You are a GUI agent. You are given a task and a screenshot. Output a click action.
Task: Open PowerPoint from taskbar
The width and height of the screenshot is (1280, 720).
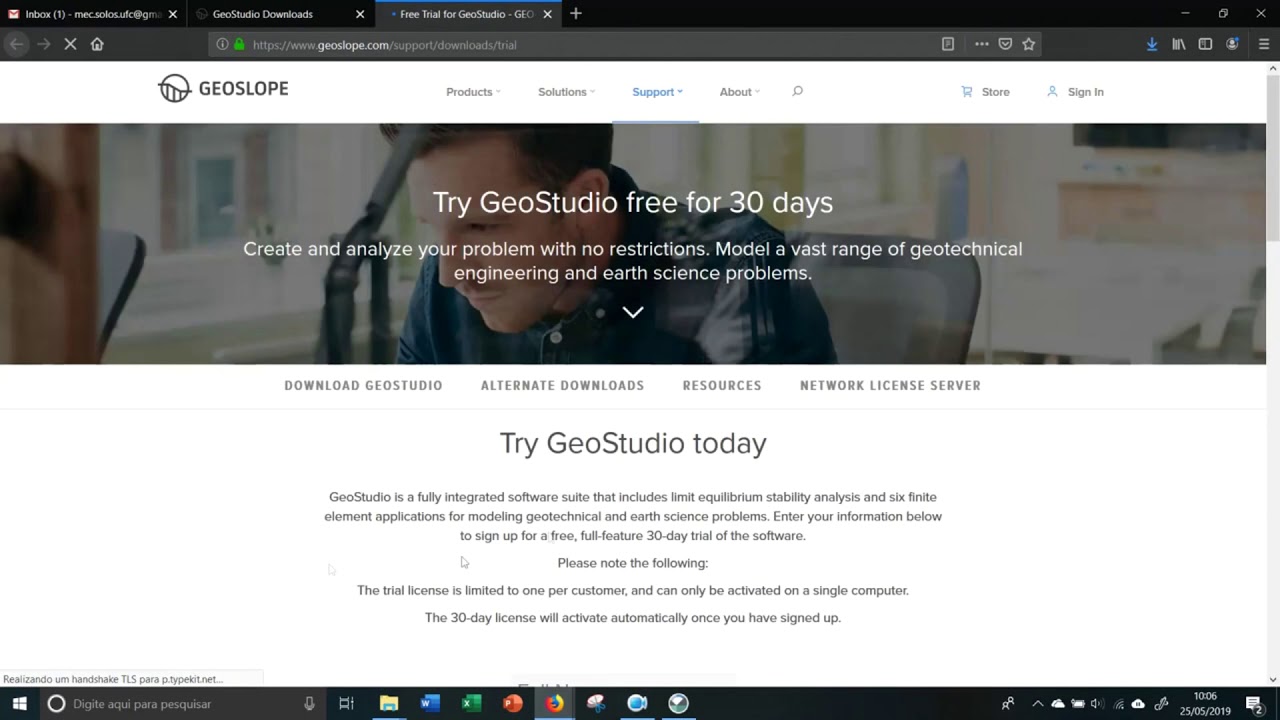pyautogui.click(x=513, y=703)
